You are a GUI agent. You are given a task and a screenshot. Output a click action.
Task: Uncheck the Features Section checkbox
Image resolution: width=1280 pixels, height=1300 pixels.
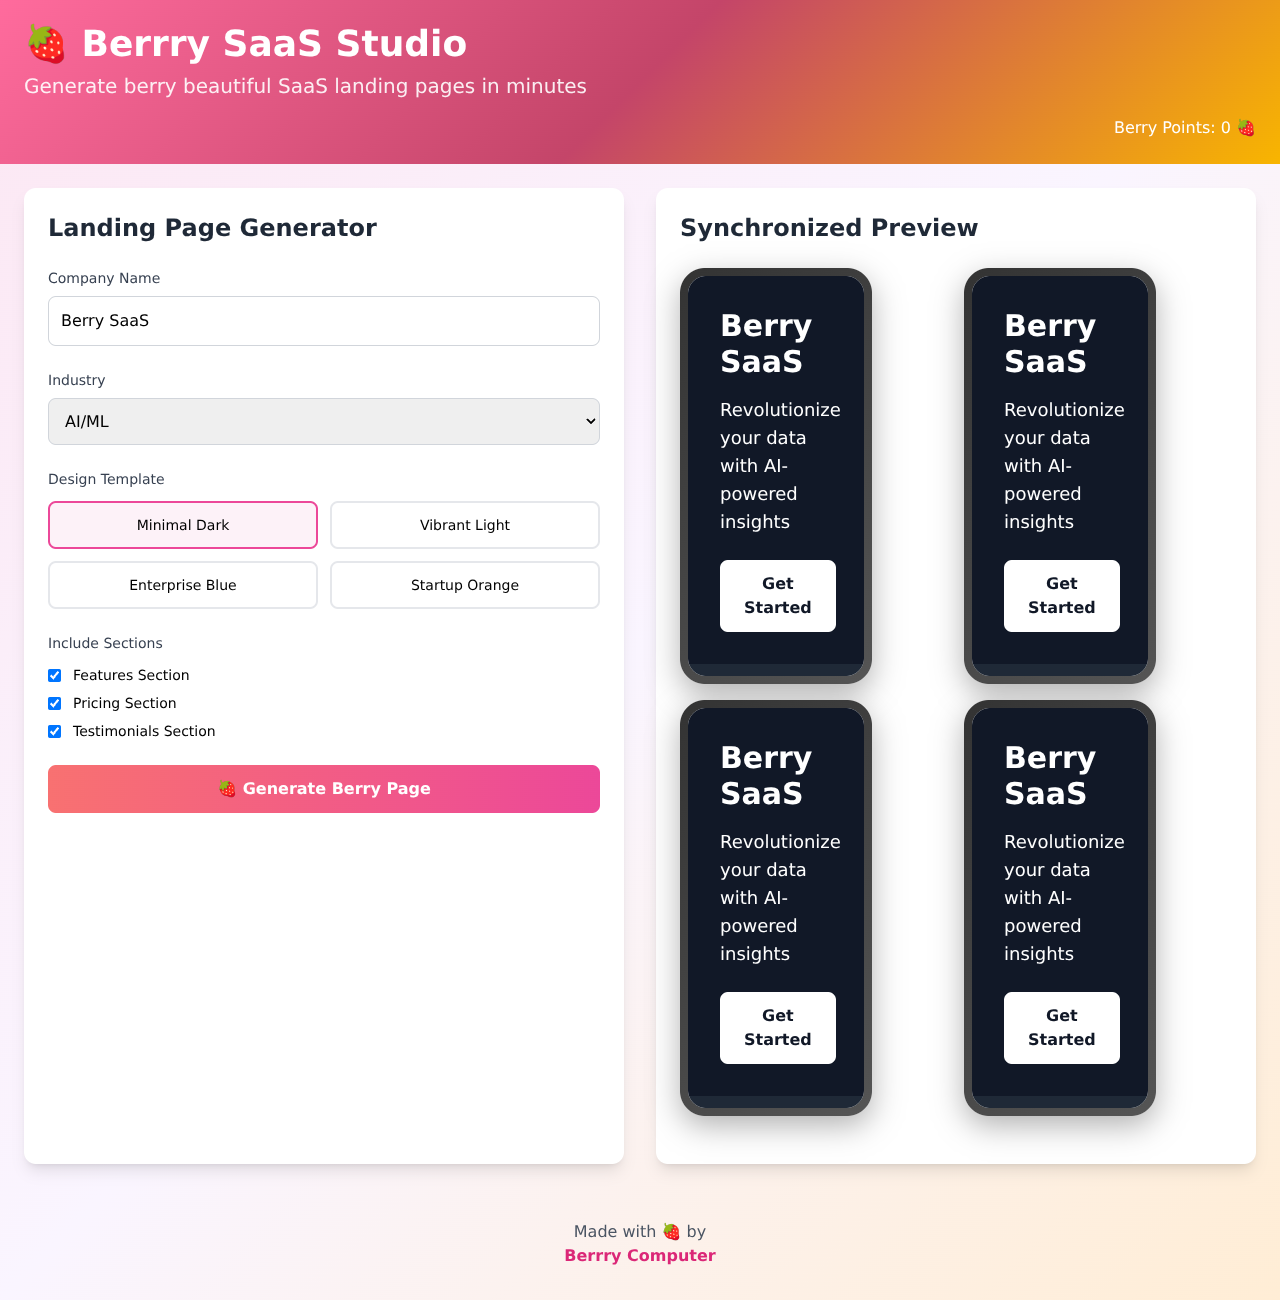coord(55,675)
